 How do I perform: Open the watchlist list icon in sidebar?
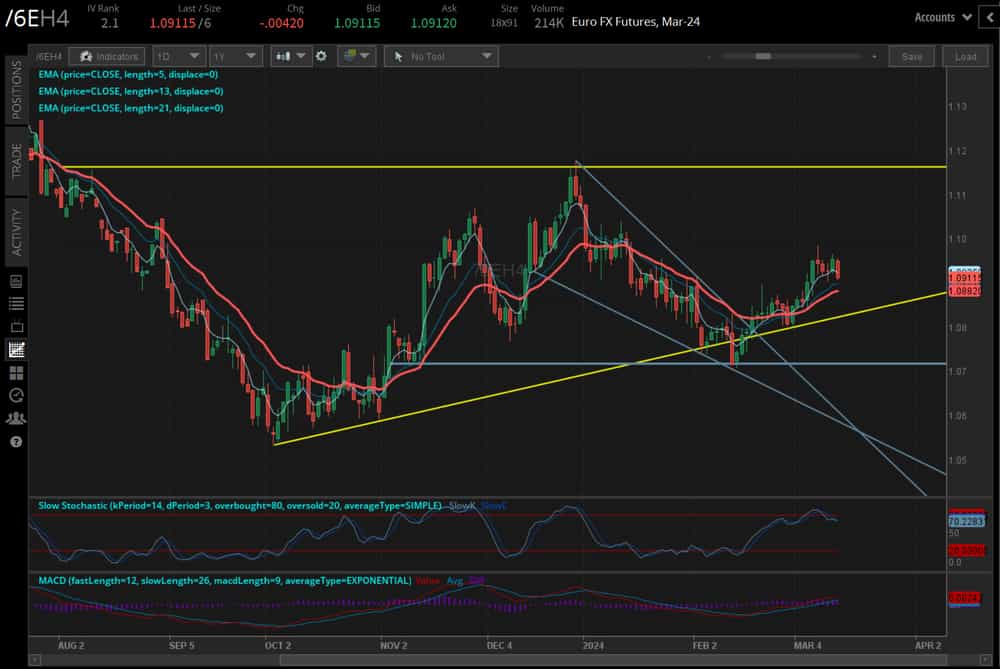click(x=16, y=303)
